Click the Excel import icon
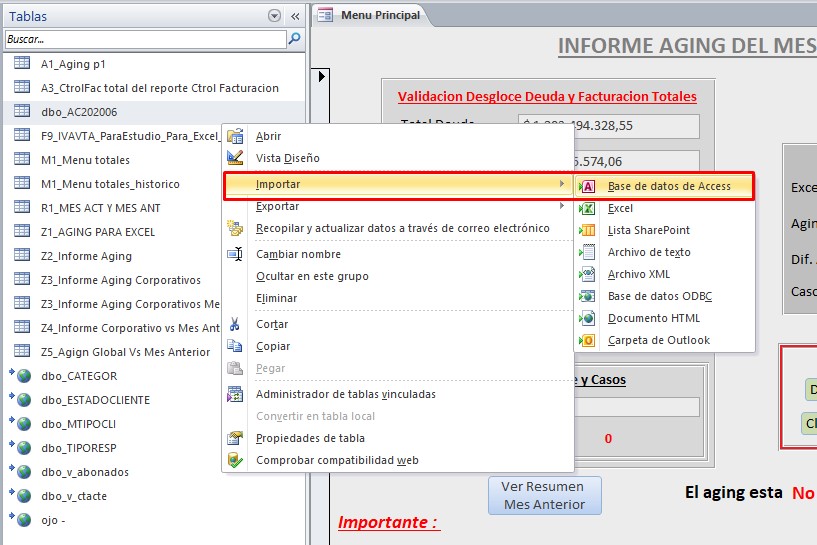The width and height of the screenshot is (817, 545). coord(588,208)
